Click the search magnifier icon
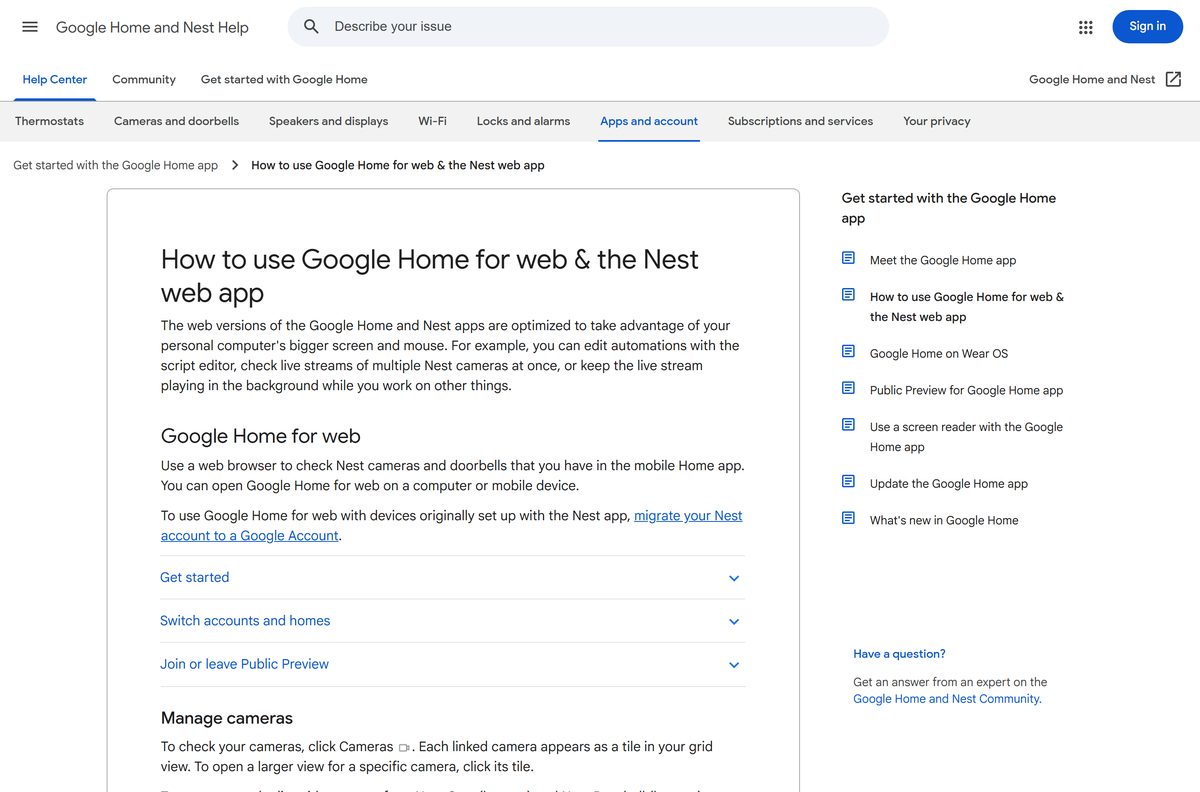This screenshot has height=792, width=1200. (311, 27)
